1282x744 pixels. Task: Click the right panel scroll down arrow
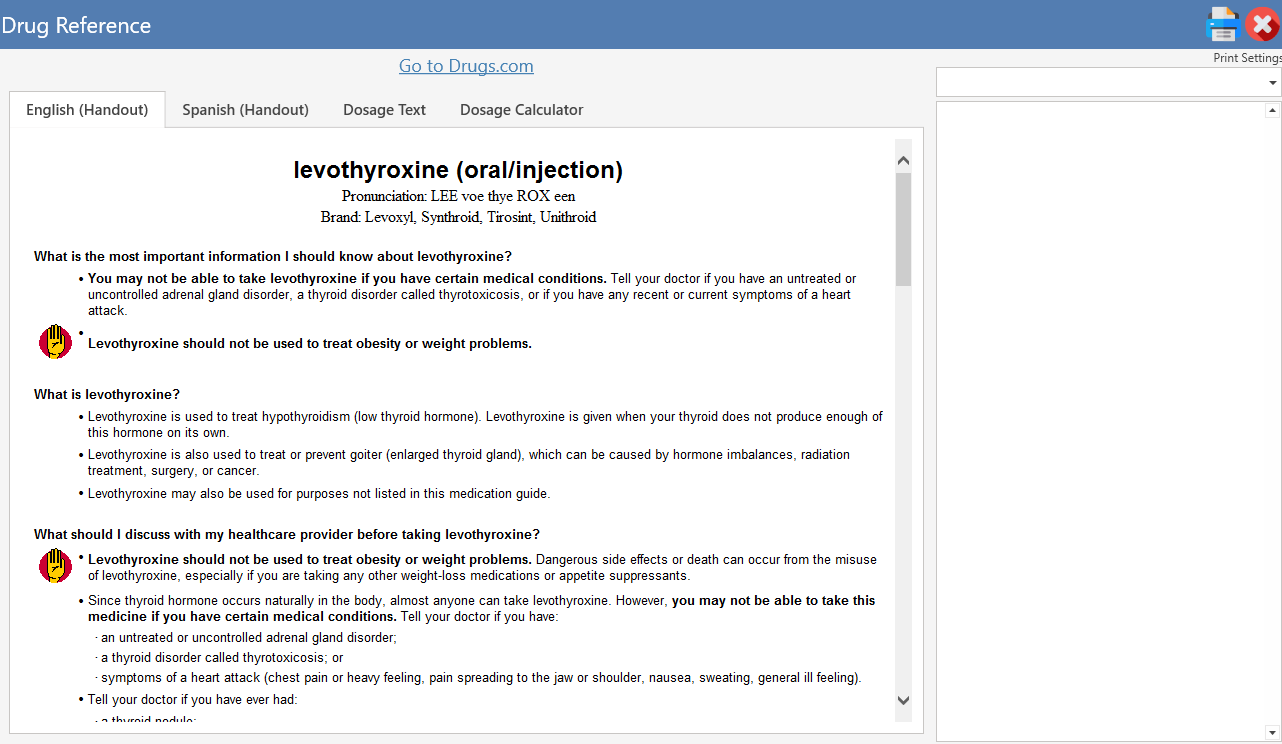pyautogui.click(x=1272, y=732)
